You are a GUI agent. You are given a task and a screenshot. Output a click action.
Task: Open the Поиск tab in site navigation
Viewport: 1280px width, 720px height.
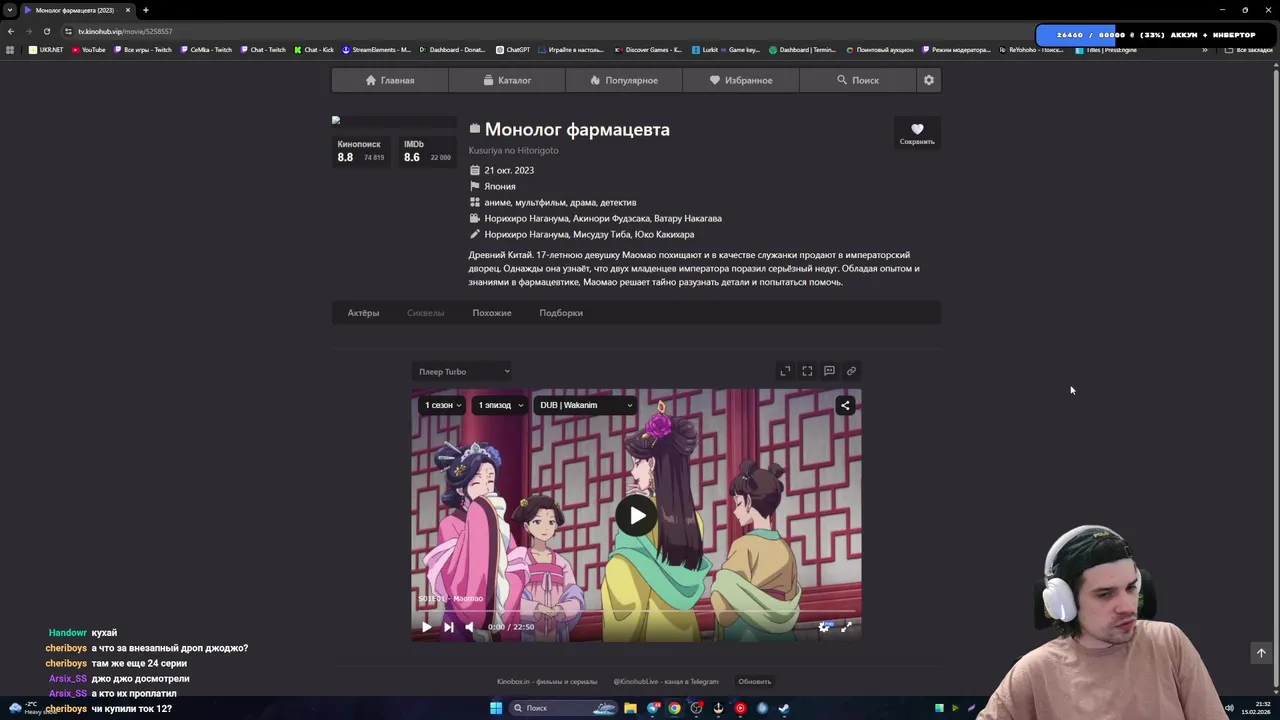tap(858, 80)
